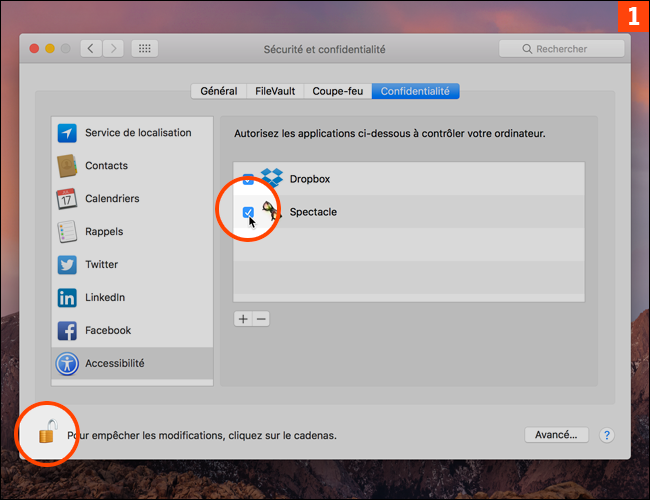The height and width of the screenshot is (500, 650).
Task: Click the LinkedIn icon
Action: point(67,298)
